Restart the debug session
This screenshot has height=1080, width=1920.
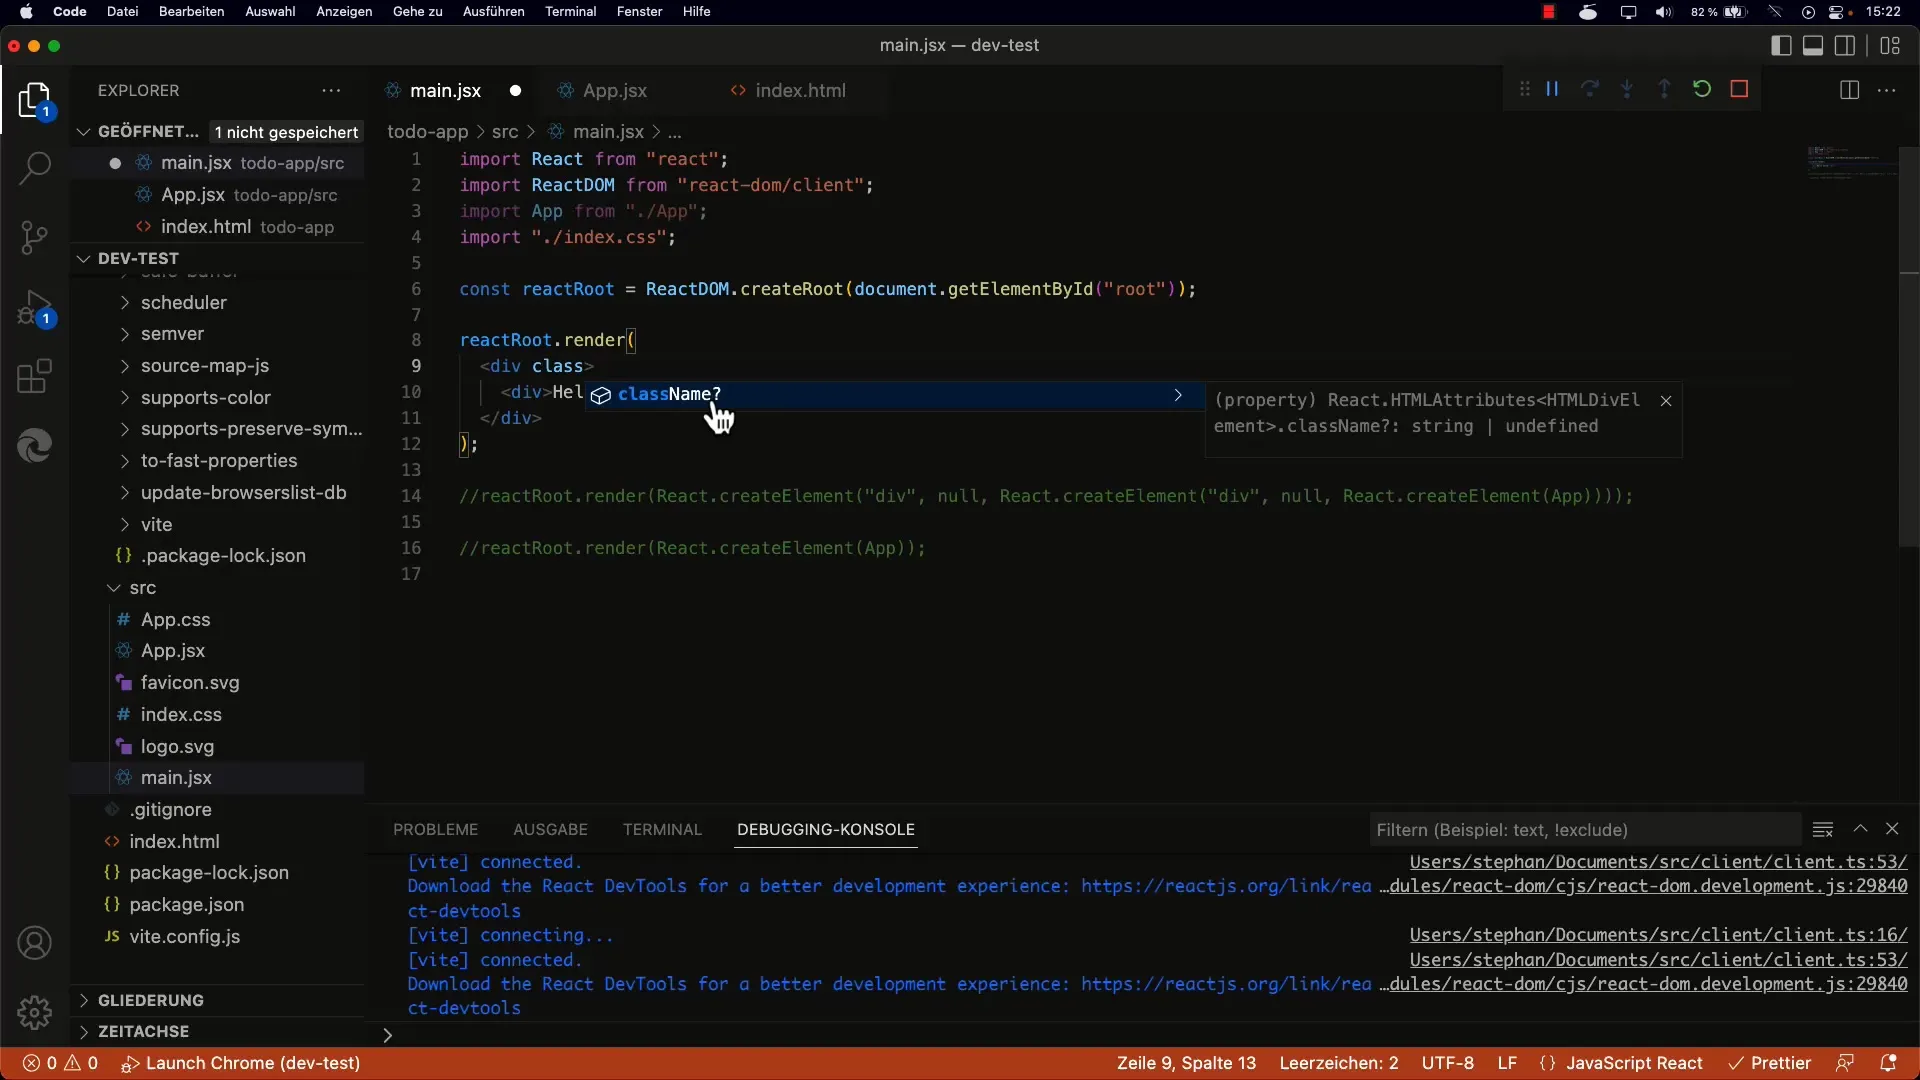[1702, 89]
